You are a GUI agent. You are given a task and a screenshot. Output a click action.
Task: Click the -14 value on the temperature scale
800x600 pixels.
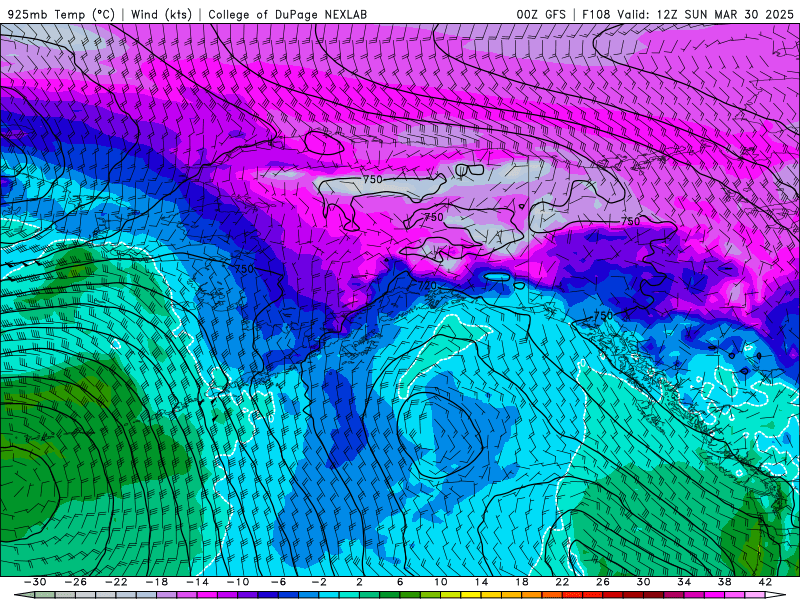click(x=197, y=582)
